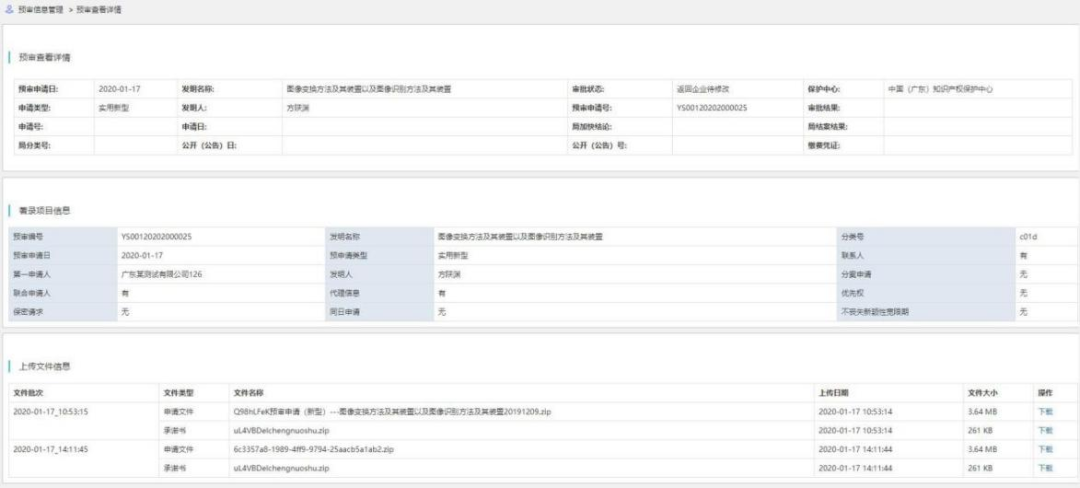Click the 中国（广东）知识产权保护中心 value
Screen dimensions: 1080x488
click(940, 89)
